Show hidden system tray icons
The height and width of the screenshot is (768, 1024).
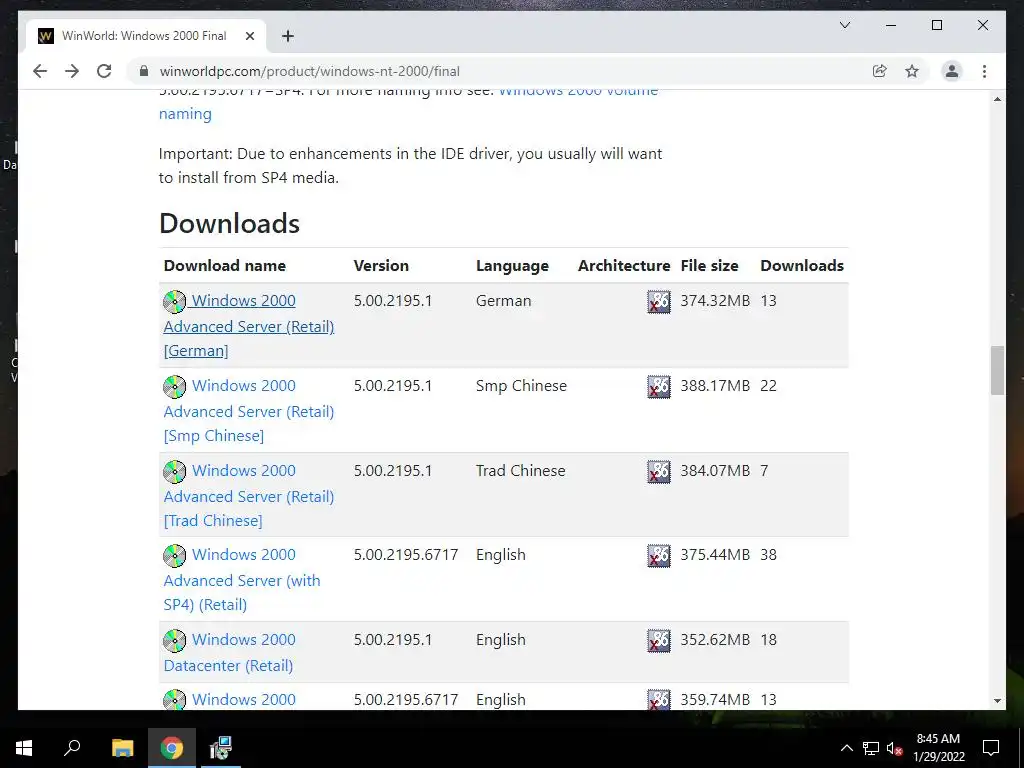846,748
